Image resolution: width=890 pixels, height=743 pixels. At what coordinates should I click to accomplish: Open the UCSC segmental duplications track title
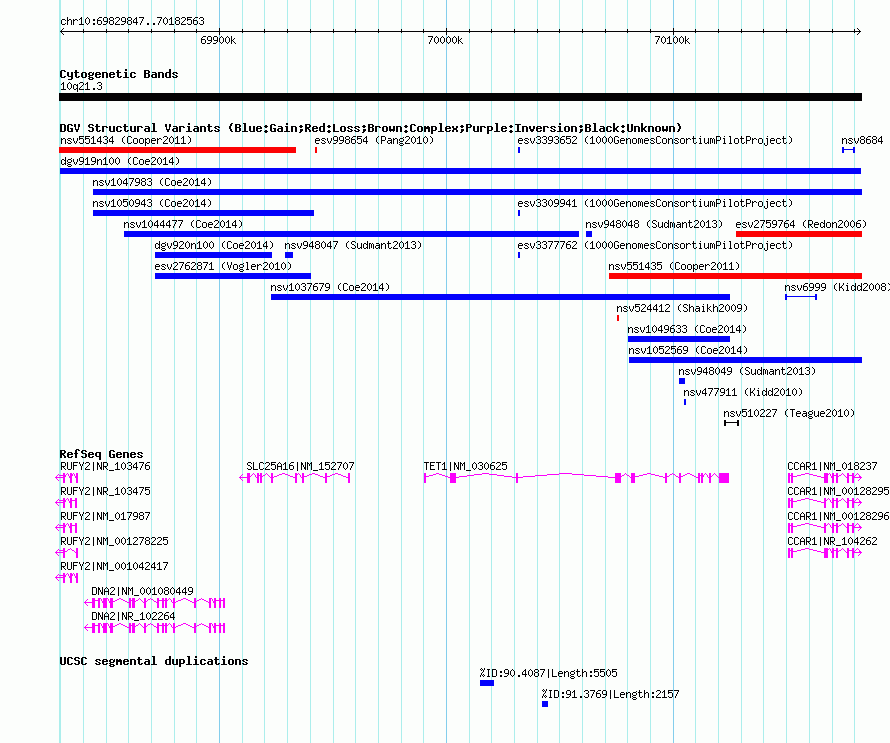(154, 661)
